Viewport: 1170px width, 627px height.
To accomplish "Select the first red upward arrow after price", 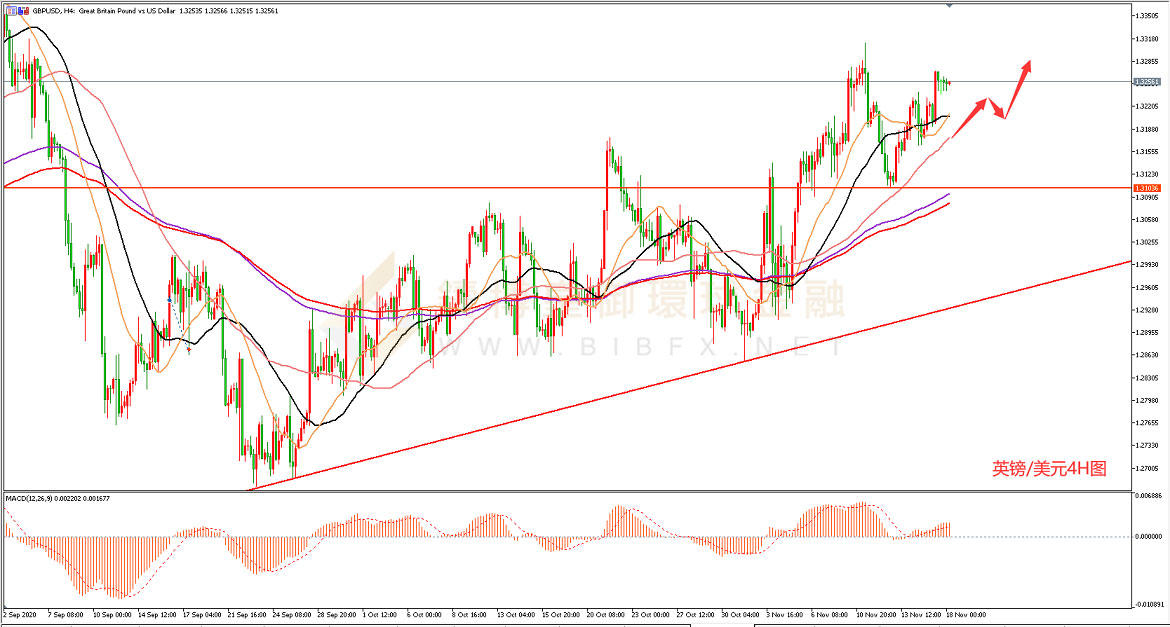I will (x=968, y=117).
